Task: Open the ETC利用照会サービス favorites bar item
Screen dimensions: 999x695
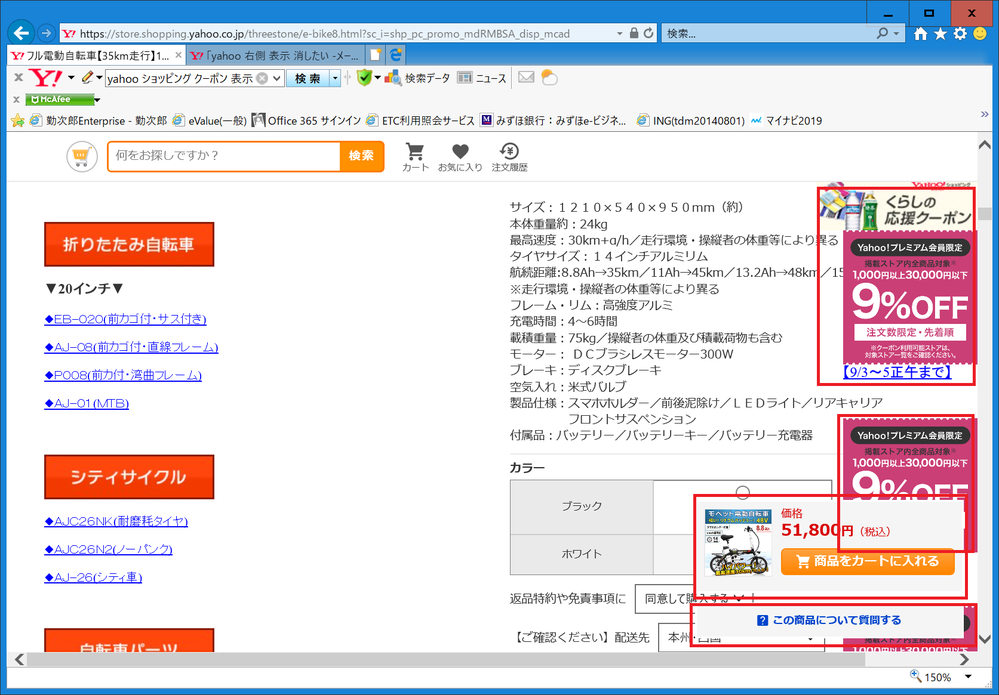Action: (420, 120)
